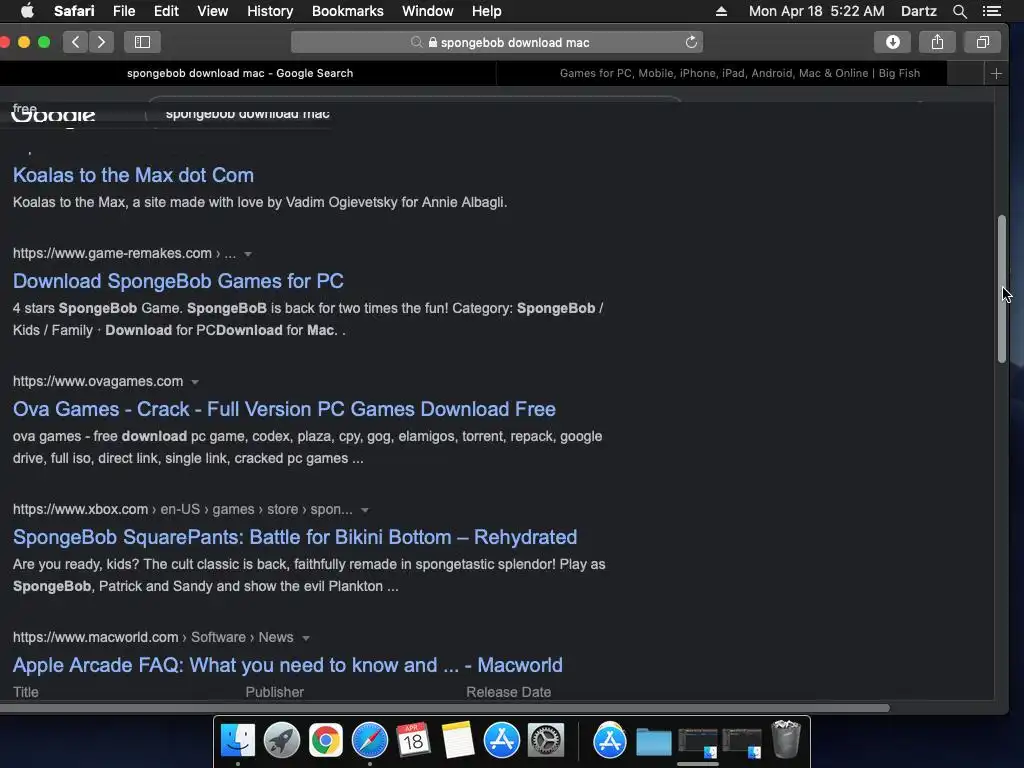Click the date and time in menu bar
The width and height of the screenshot is (1024, 768).
tap(816, 11)
